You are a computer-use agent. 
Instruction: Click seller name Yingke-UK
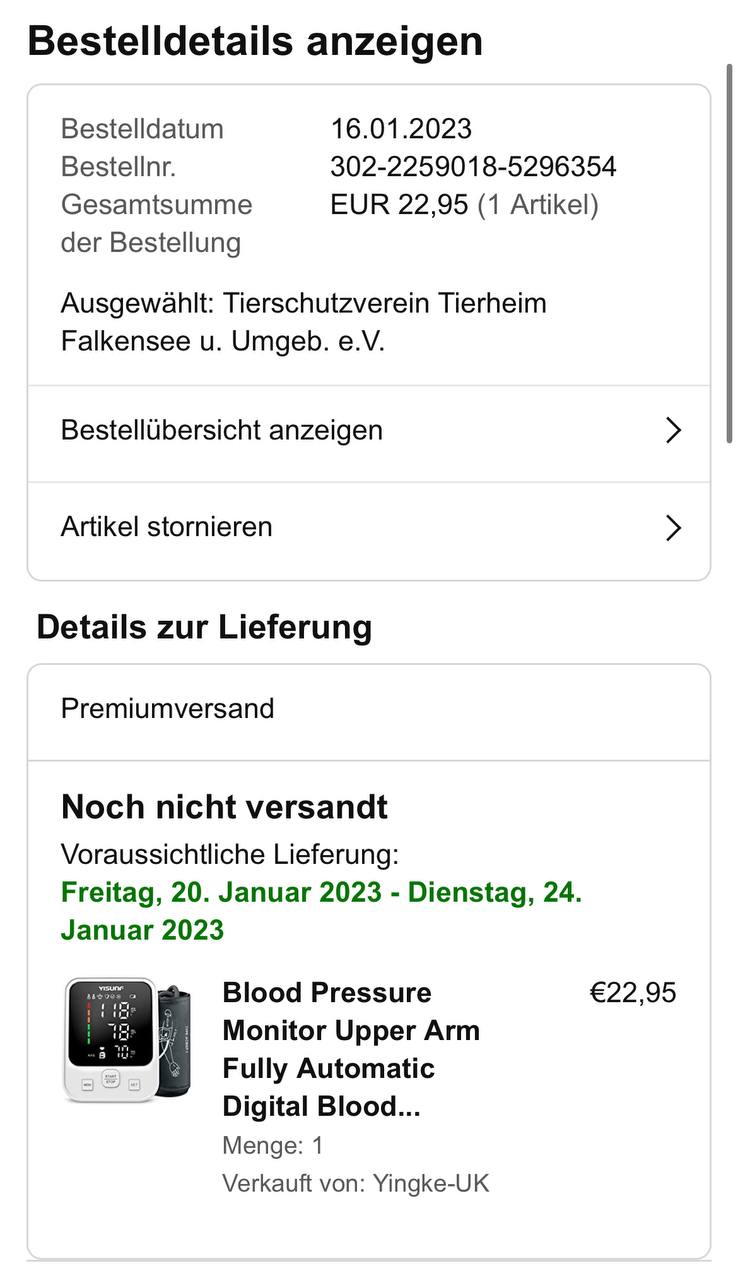point(431,1184)
